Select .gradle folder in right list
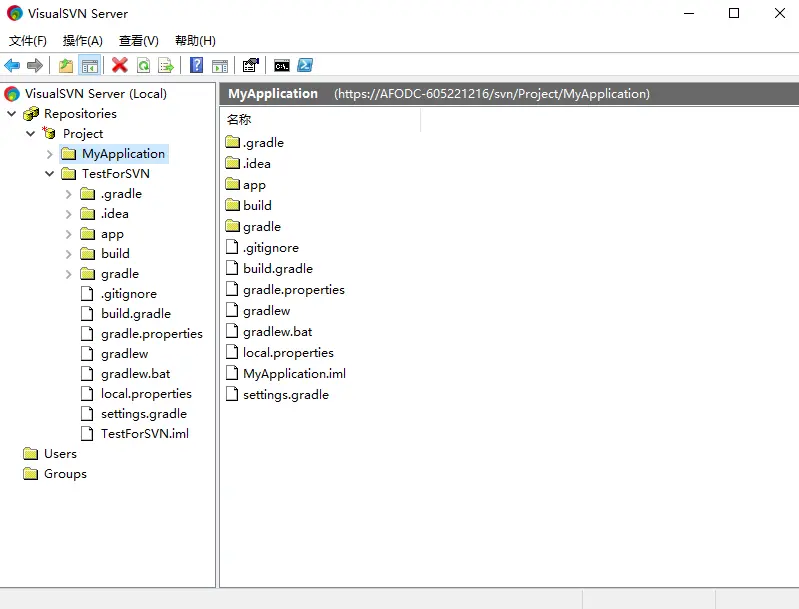The width and height of the screenshot is (799, 609). click(x=263, y=143)
